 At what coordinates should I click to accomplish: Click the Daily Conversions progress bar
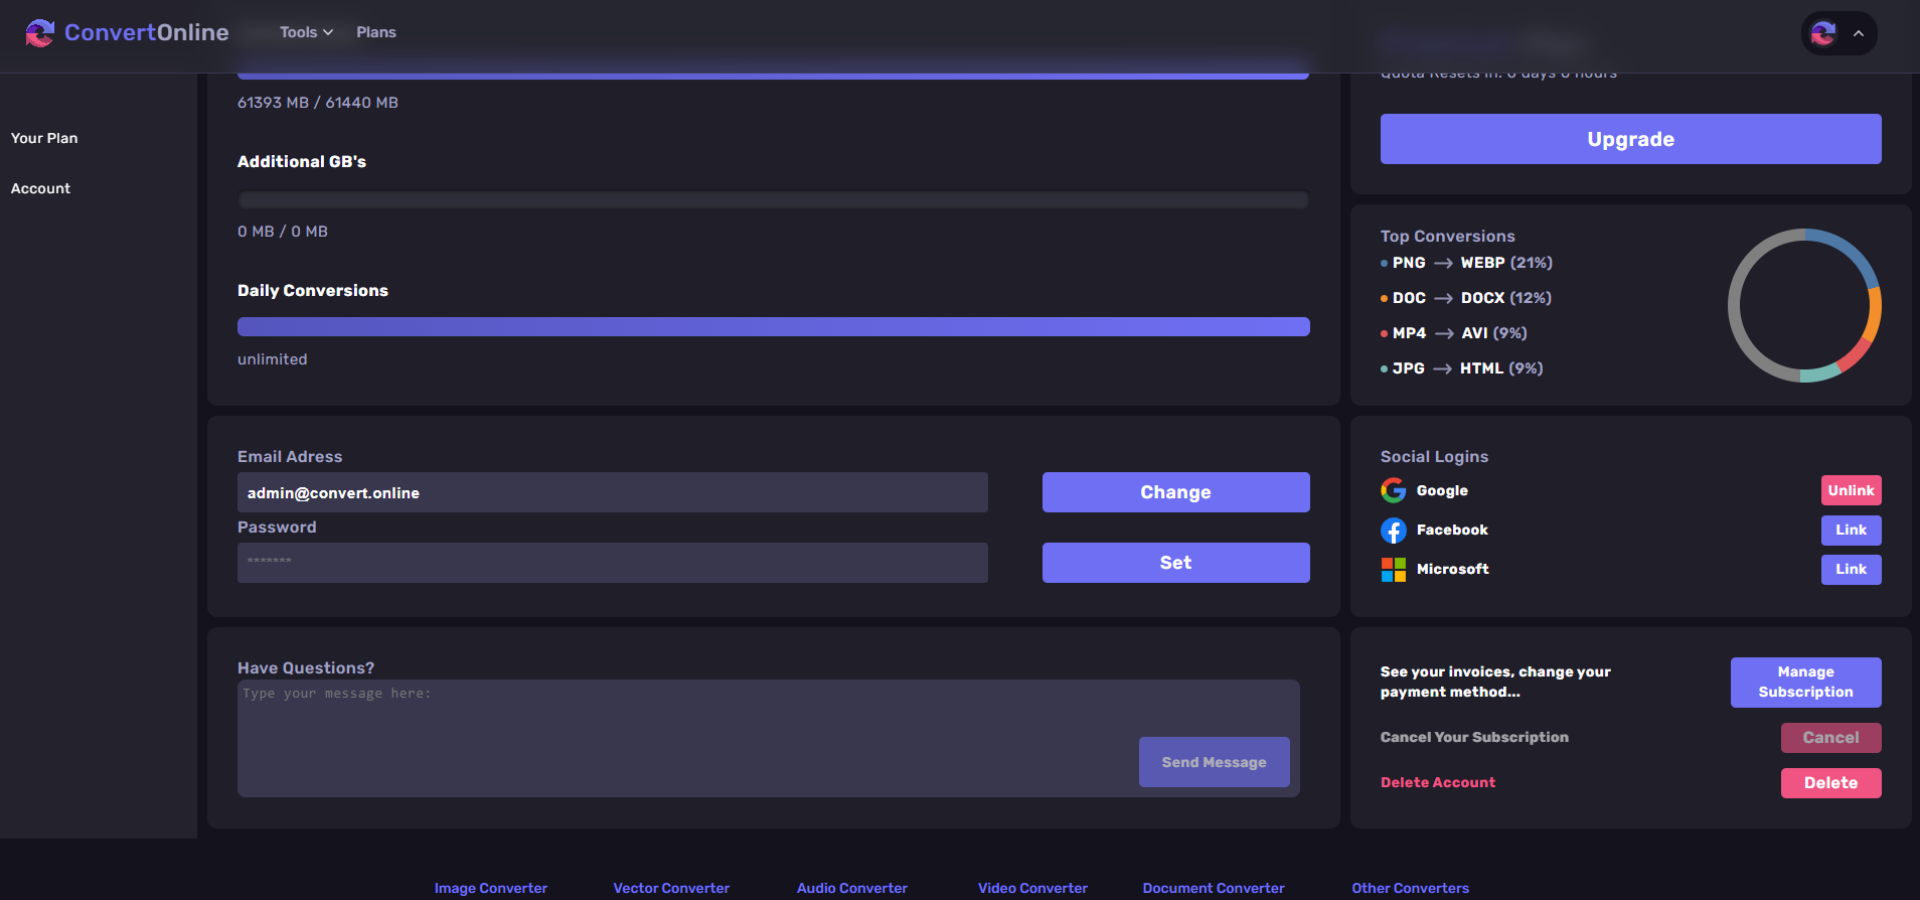(772, 326)
